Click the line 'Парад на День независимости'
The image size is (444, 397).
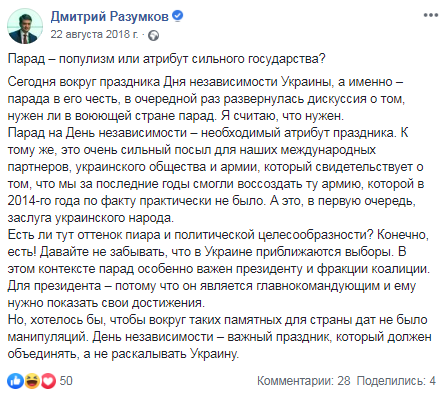point(208,133)
